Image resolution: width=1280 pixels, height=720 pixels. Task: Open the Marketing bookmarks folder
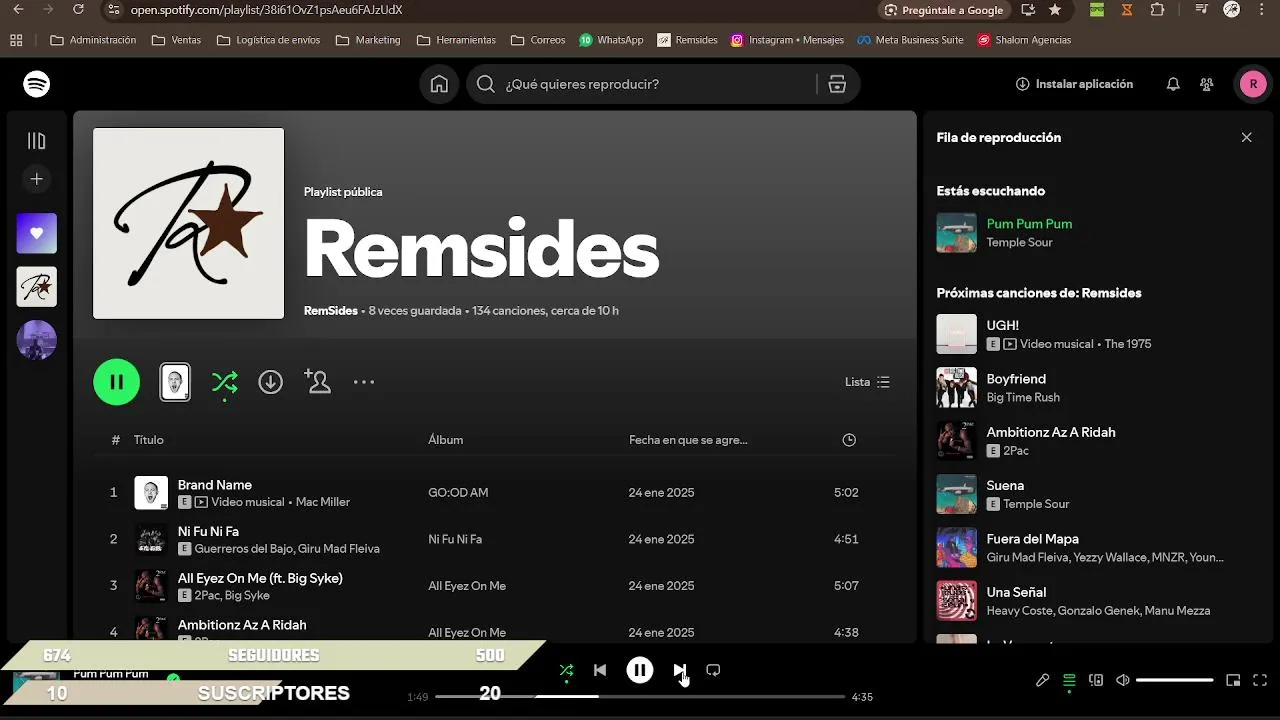(368, 40)
